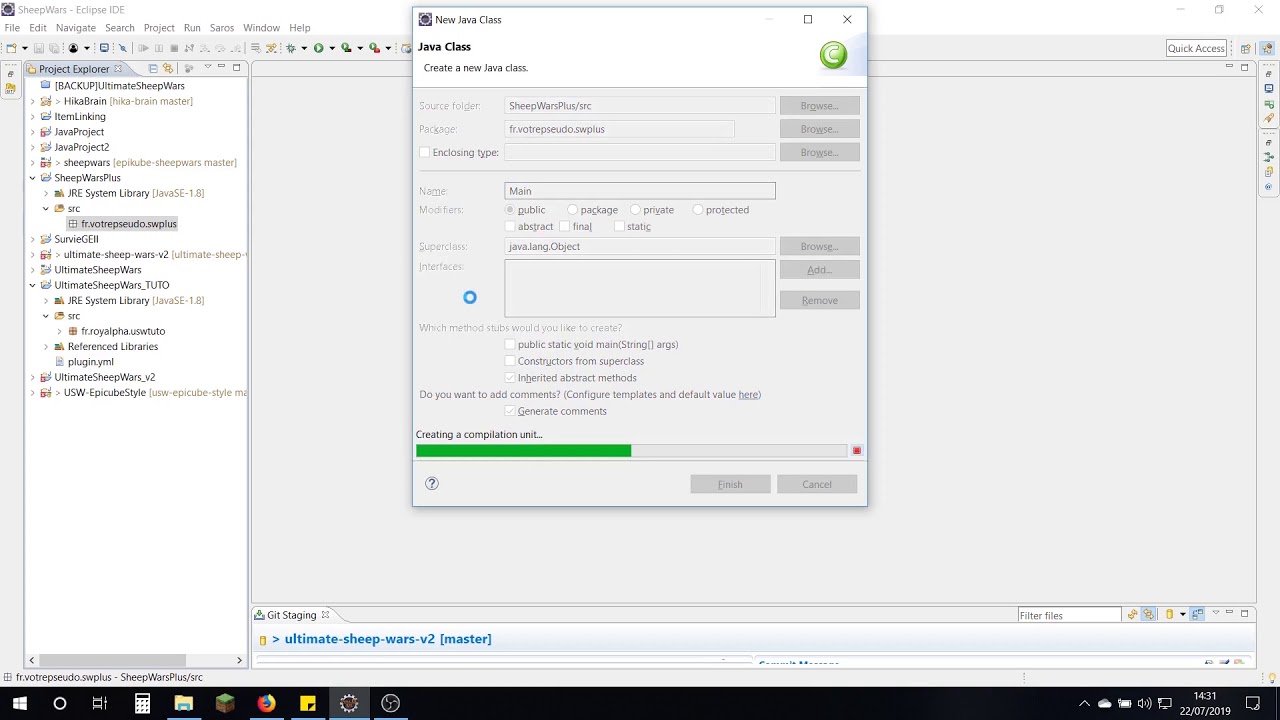1280x720 pixels.
Task: Open Firefox from the taskbar
Action: tap(266, 703)
